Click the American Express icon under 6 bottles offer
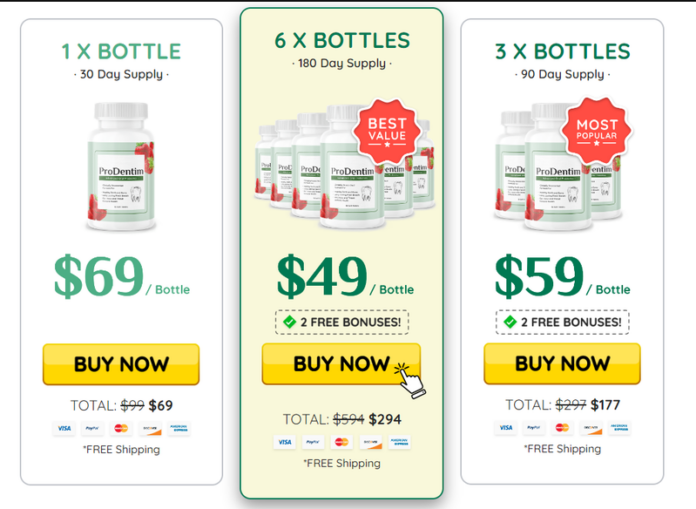The height and width of the screenshot is (509, 696). [x=399, y=442]
